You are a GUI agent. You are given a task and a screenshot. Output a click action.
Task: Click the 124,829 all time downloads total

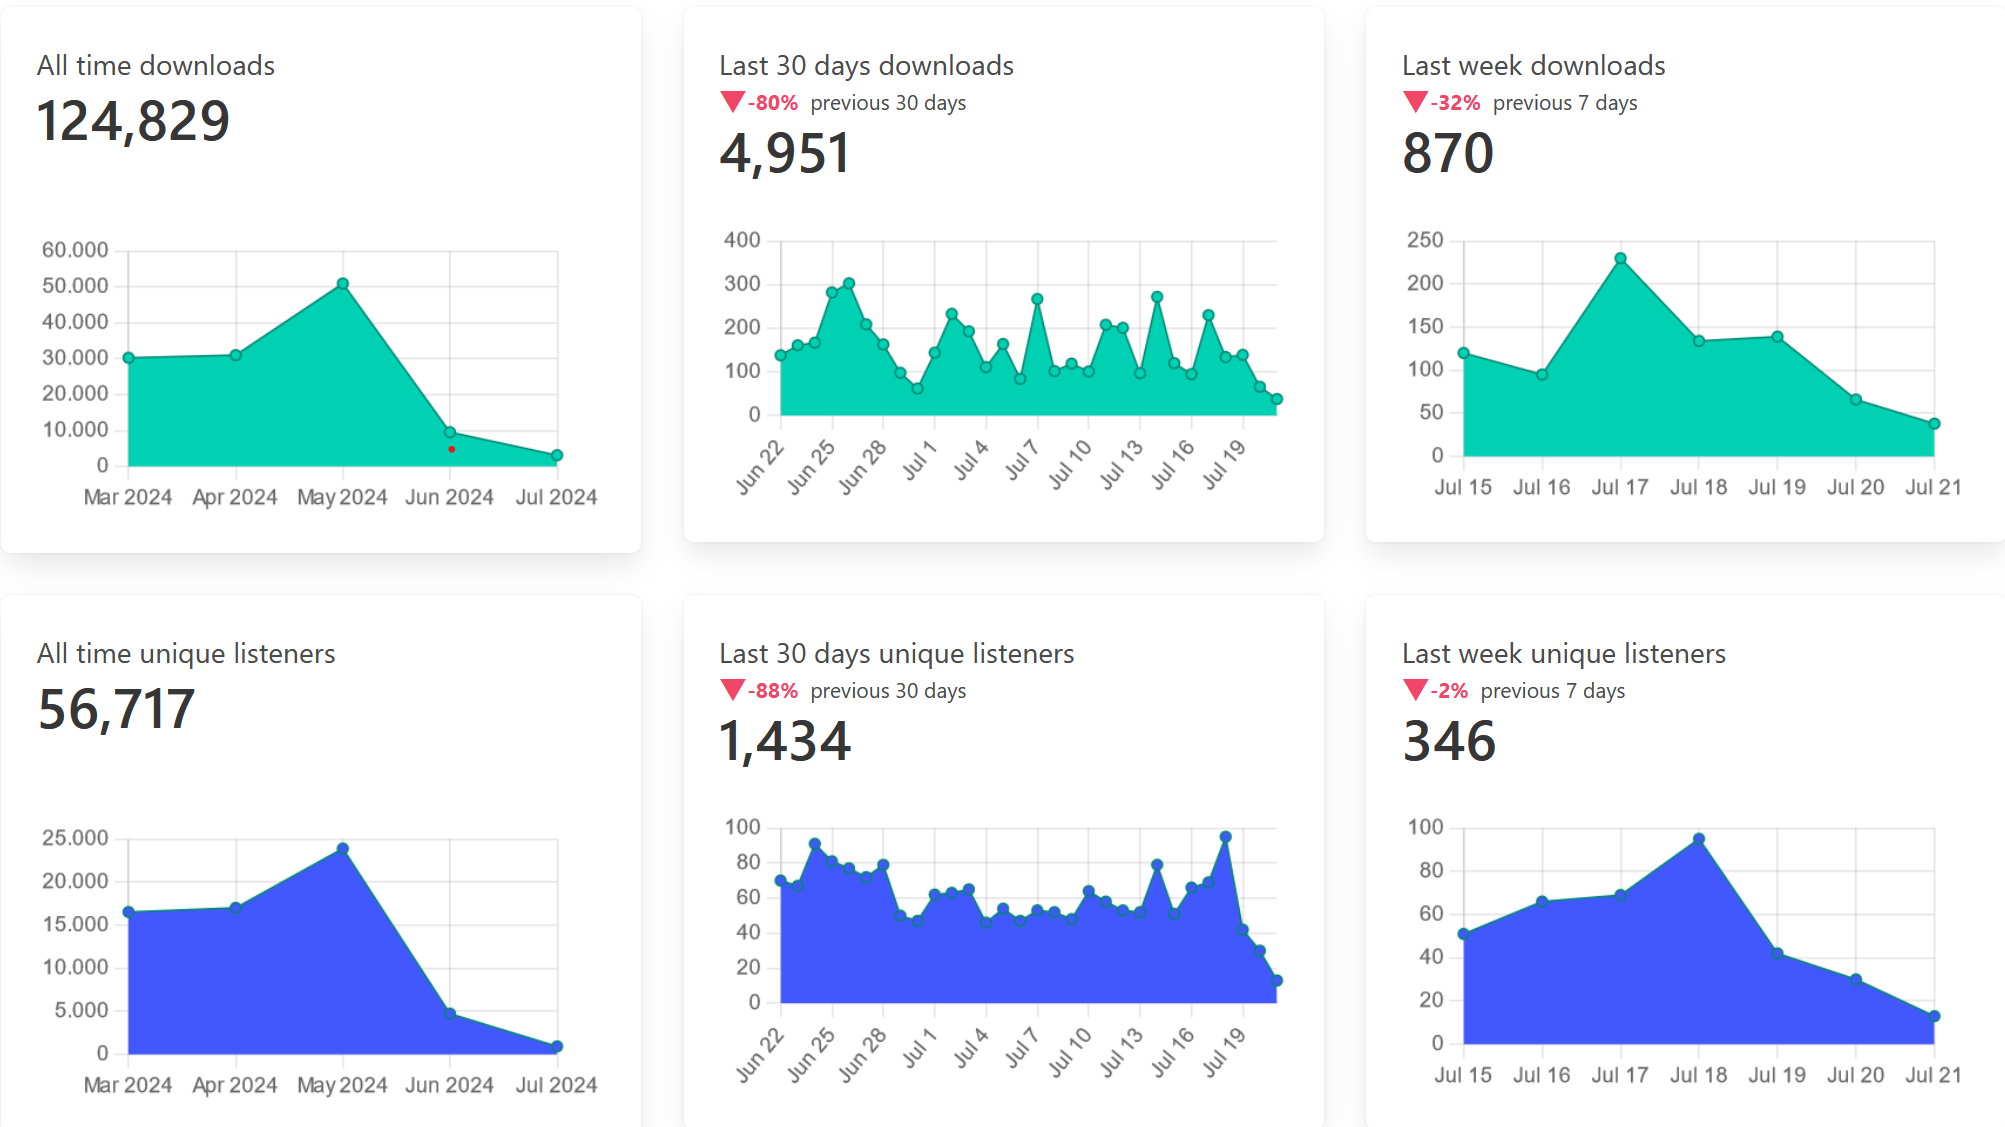(x=134, y=122)
